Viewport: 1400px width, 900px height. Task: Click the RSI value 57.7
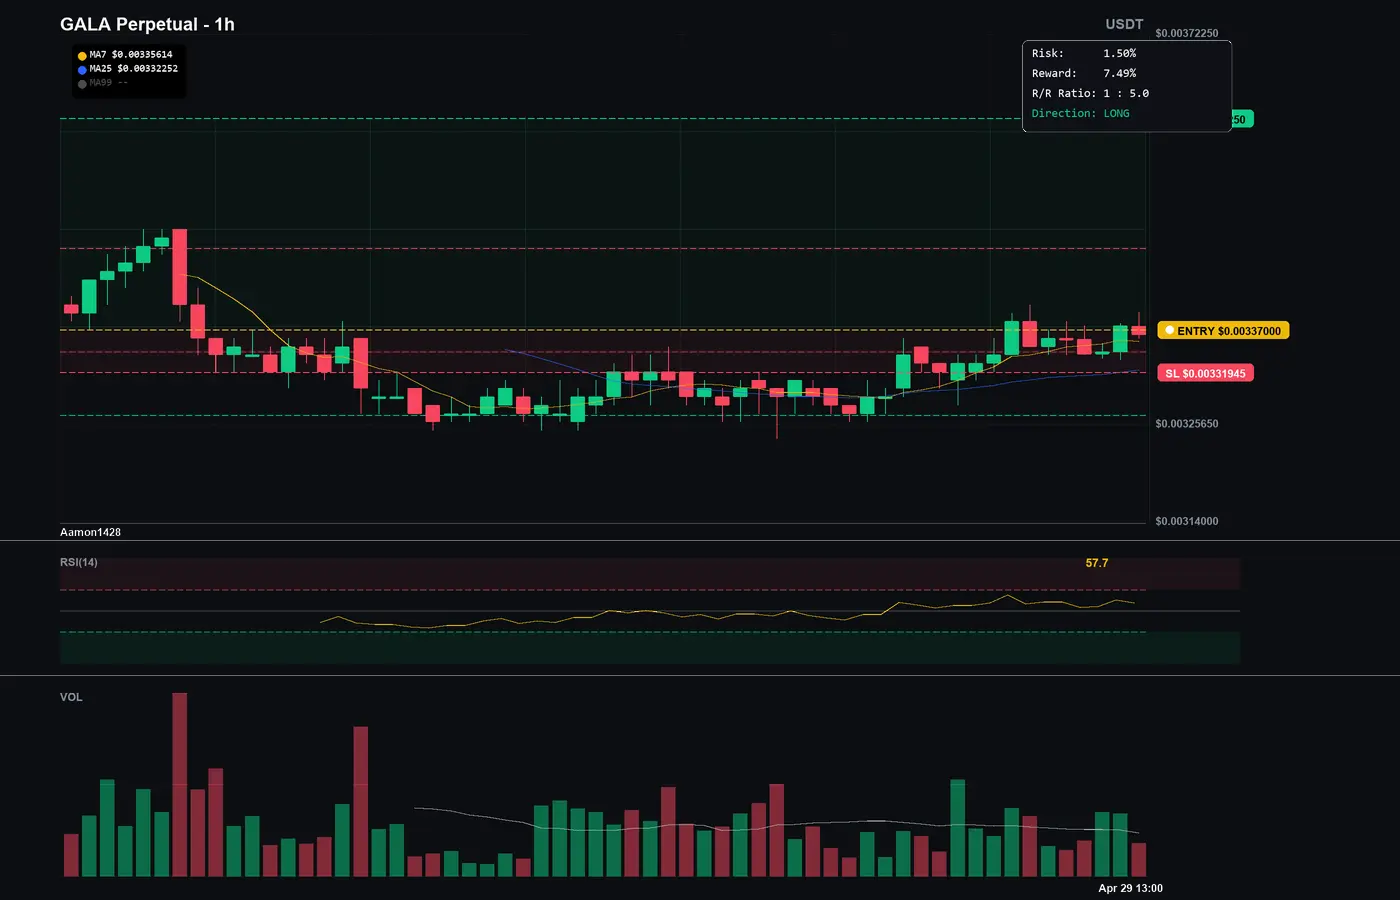click(1097, 563)
